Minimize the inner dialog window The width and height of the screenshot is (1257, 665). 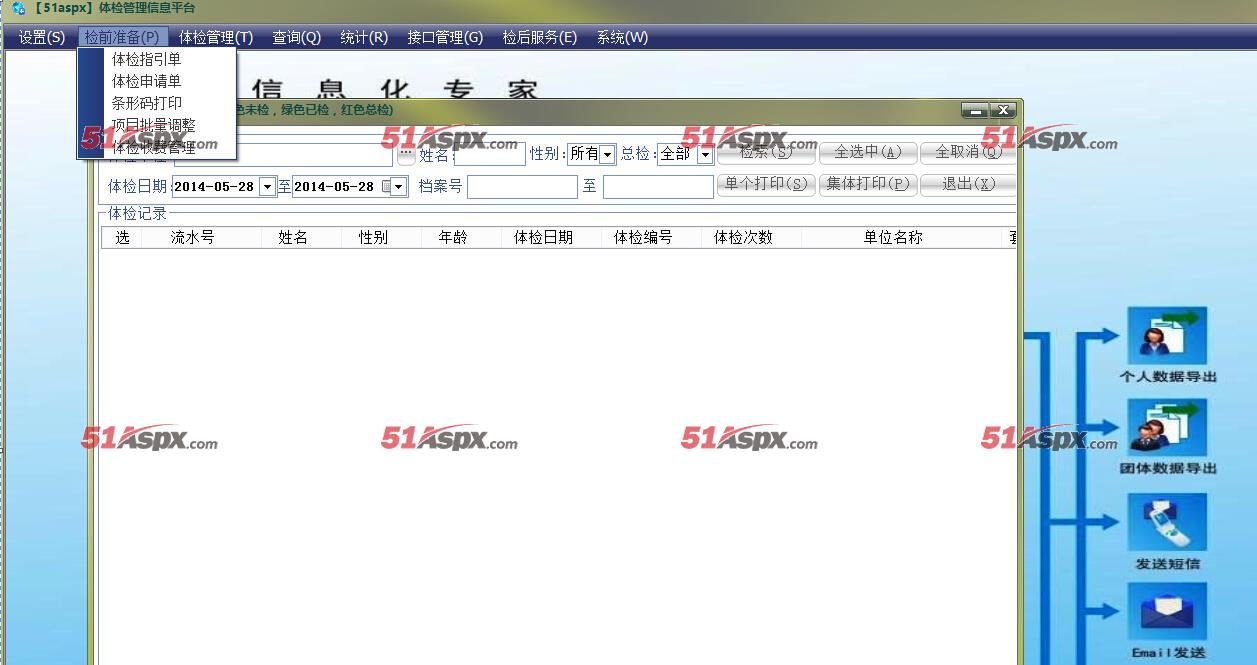coord(975,110)
